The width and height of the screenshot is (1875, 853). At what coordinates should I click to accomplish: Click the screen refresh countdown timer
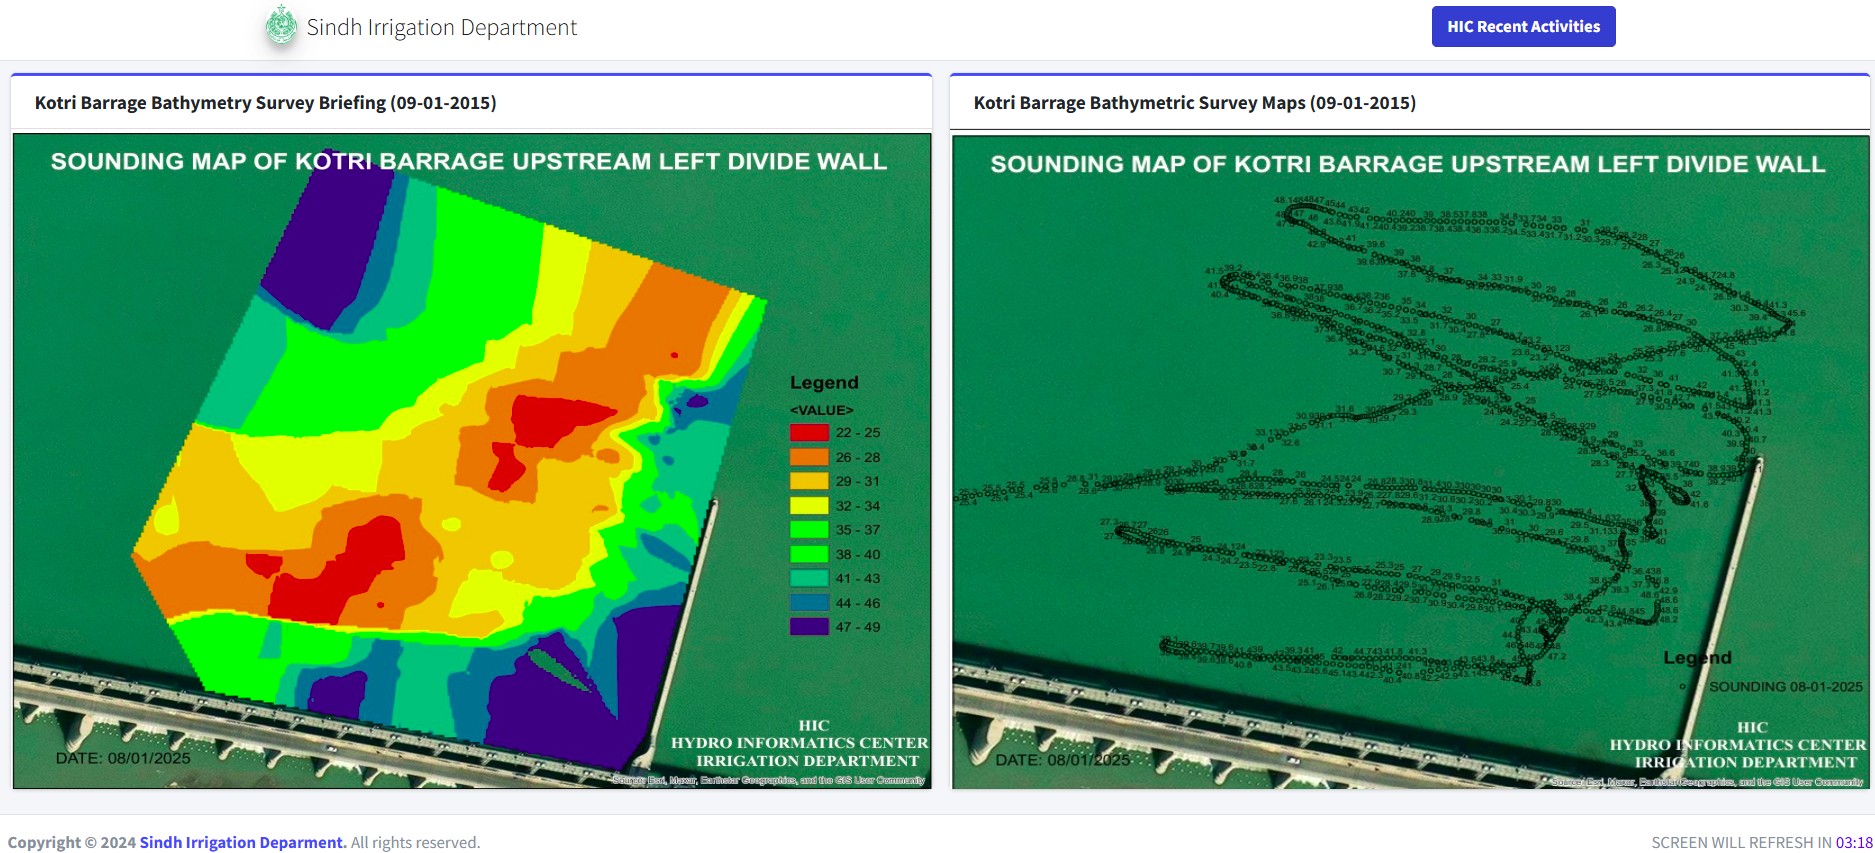1853,842
